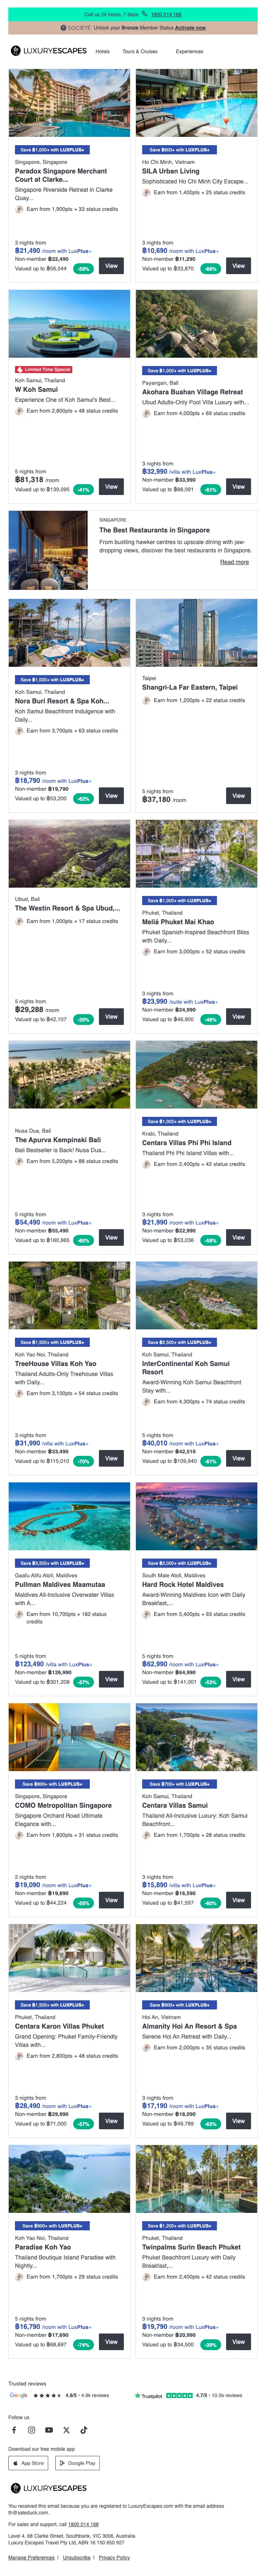
Task: Open the Experiences menu item
Action: point(189,51)
